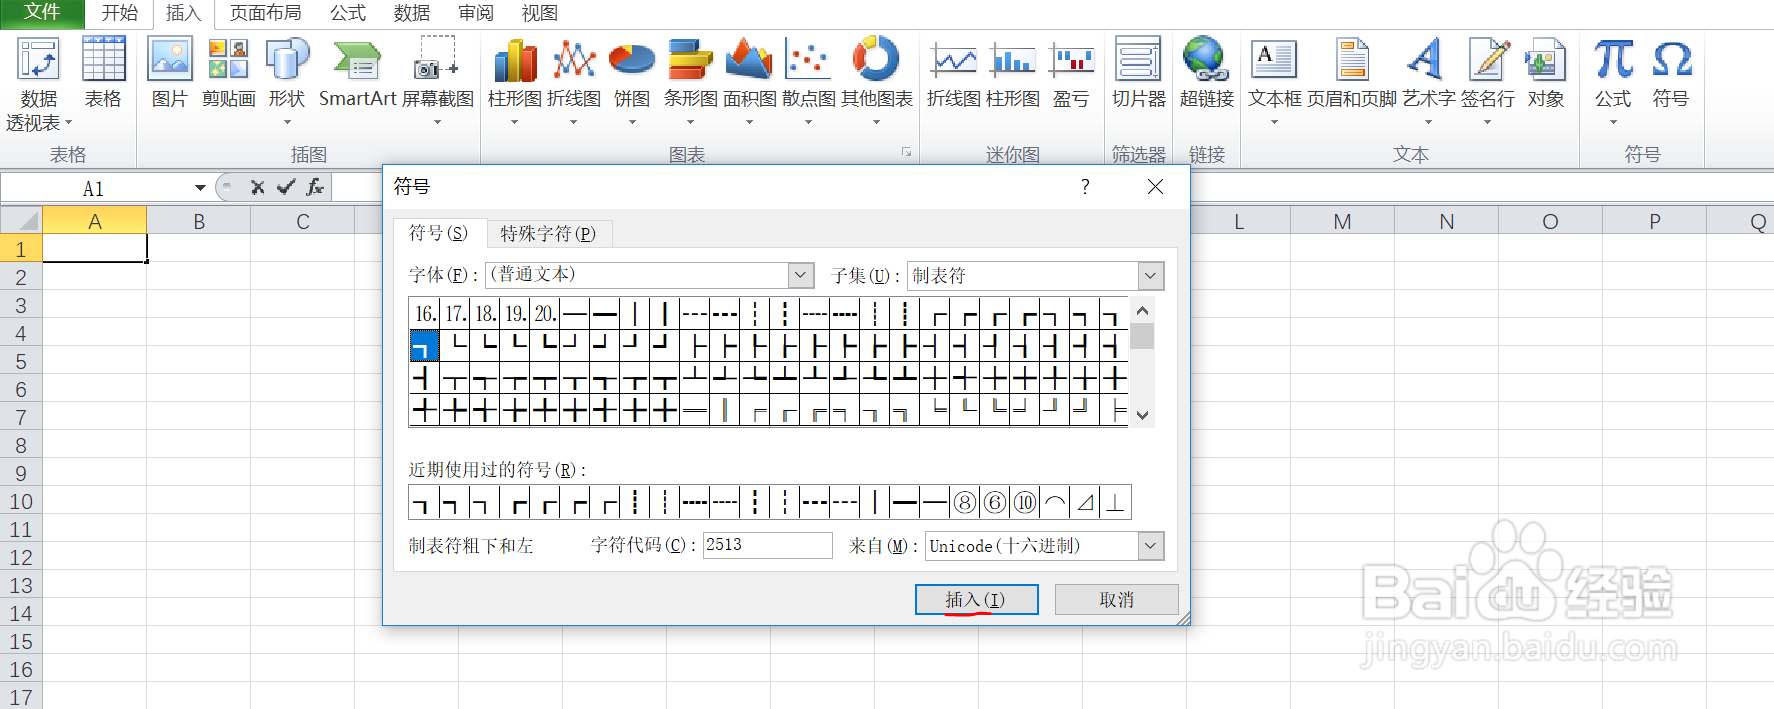Insert a 超链接 hyperlink
Image resolution: width=1774 pixels, height=709 pixels.
click(x=1206, y=72)
